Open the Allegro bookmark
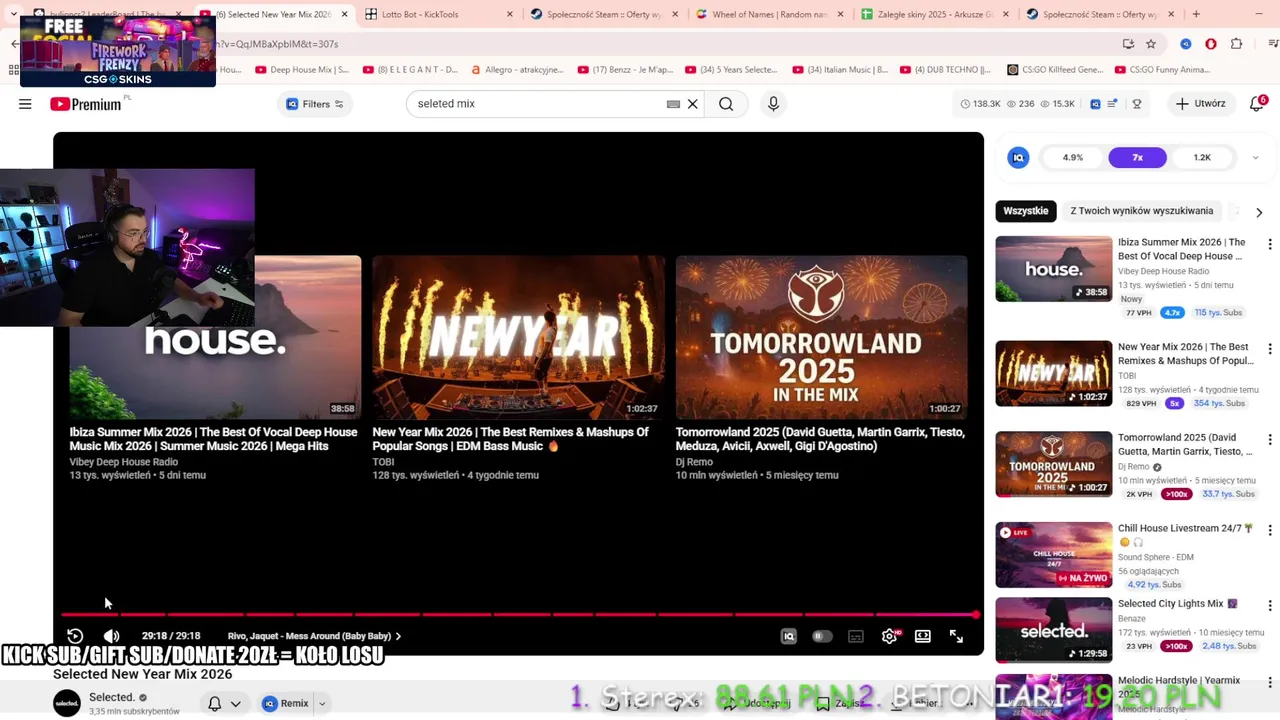 click(516, 70)
